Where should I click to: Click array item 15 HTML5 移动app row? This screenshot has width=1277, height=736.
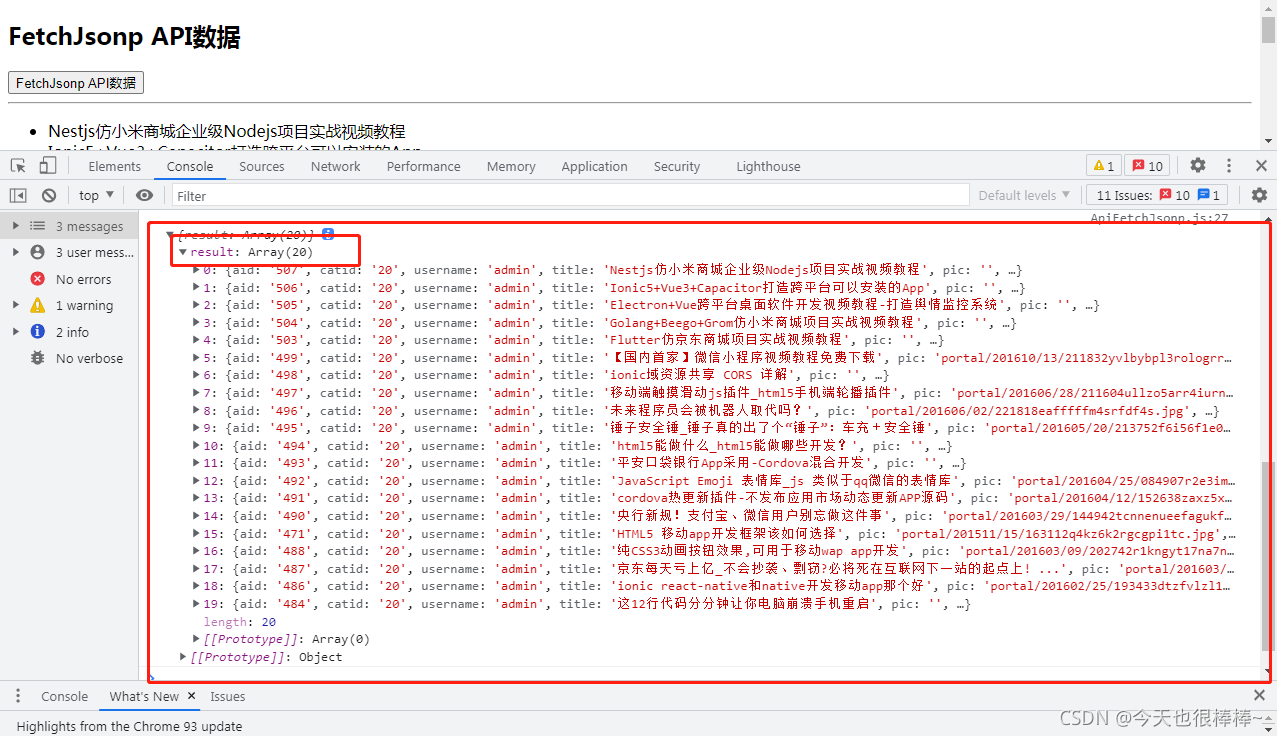tap(712, 533)
